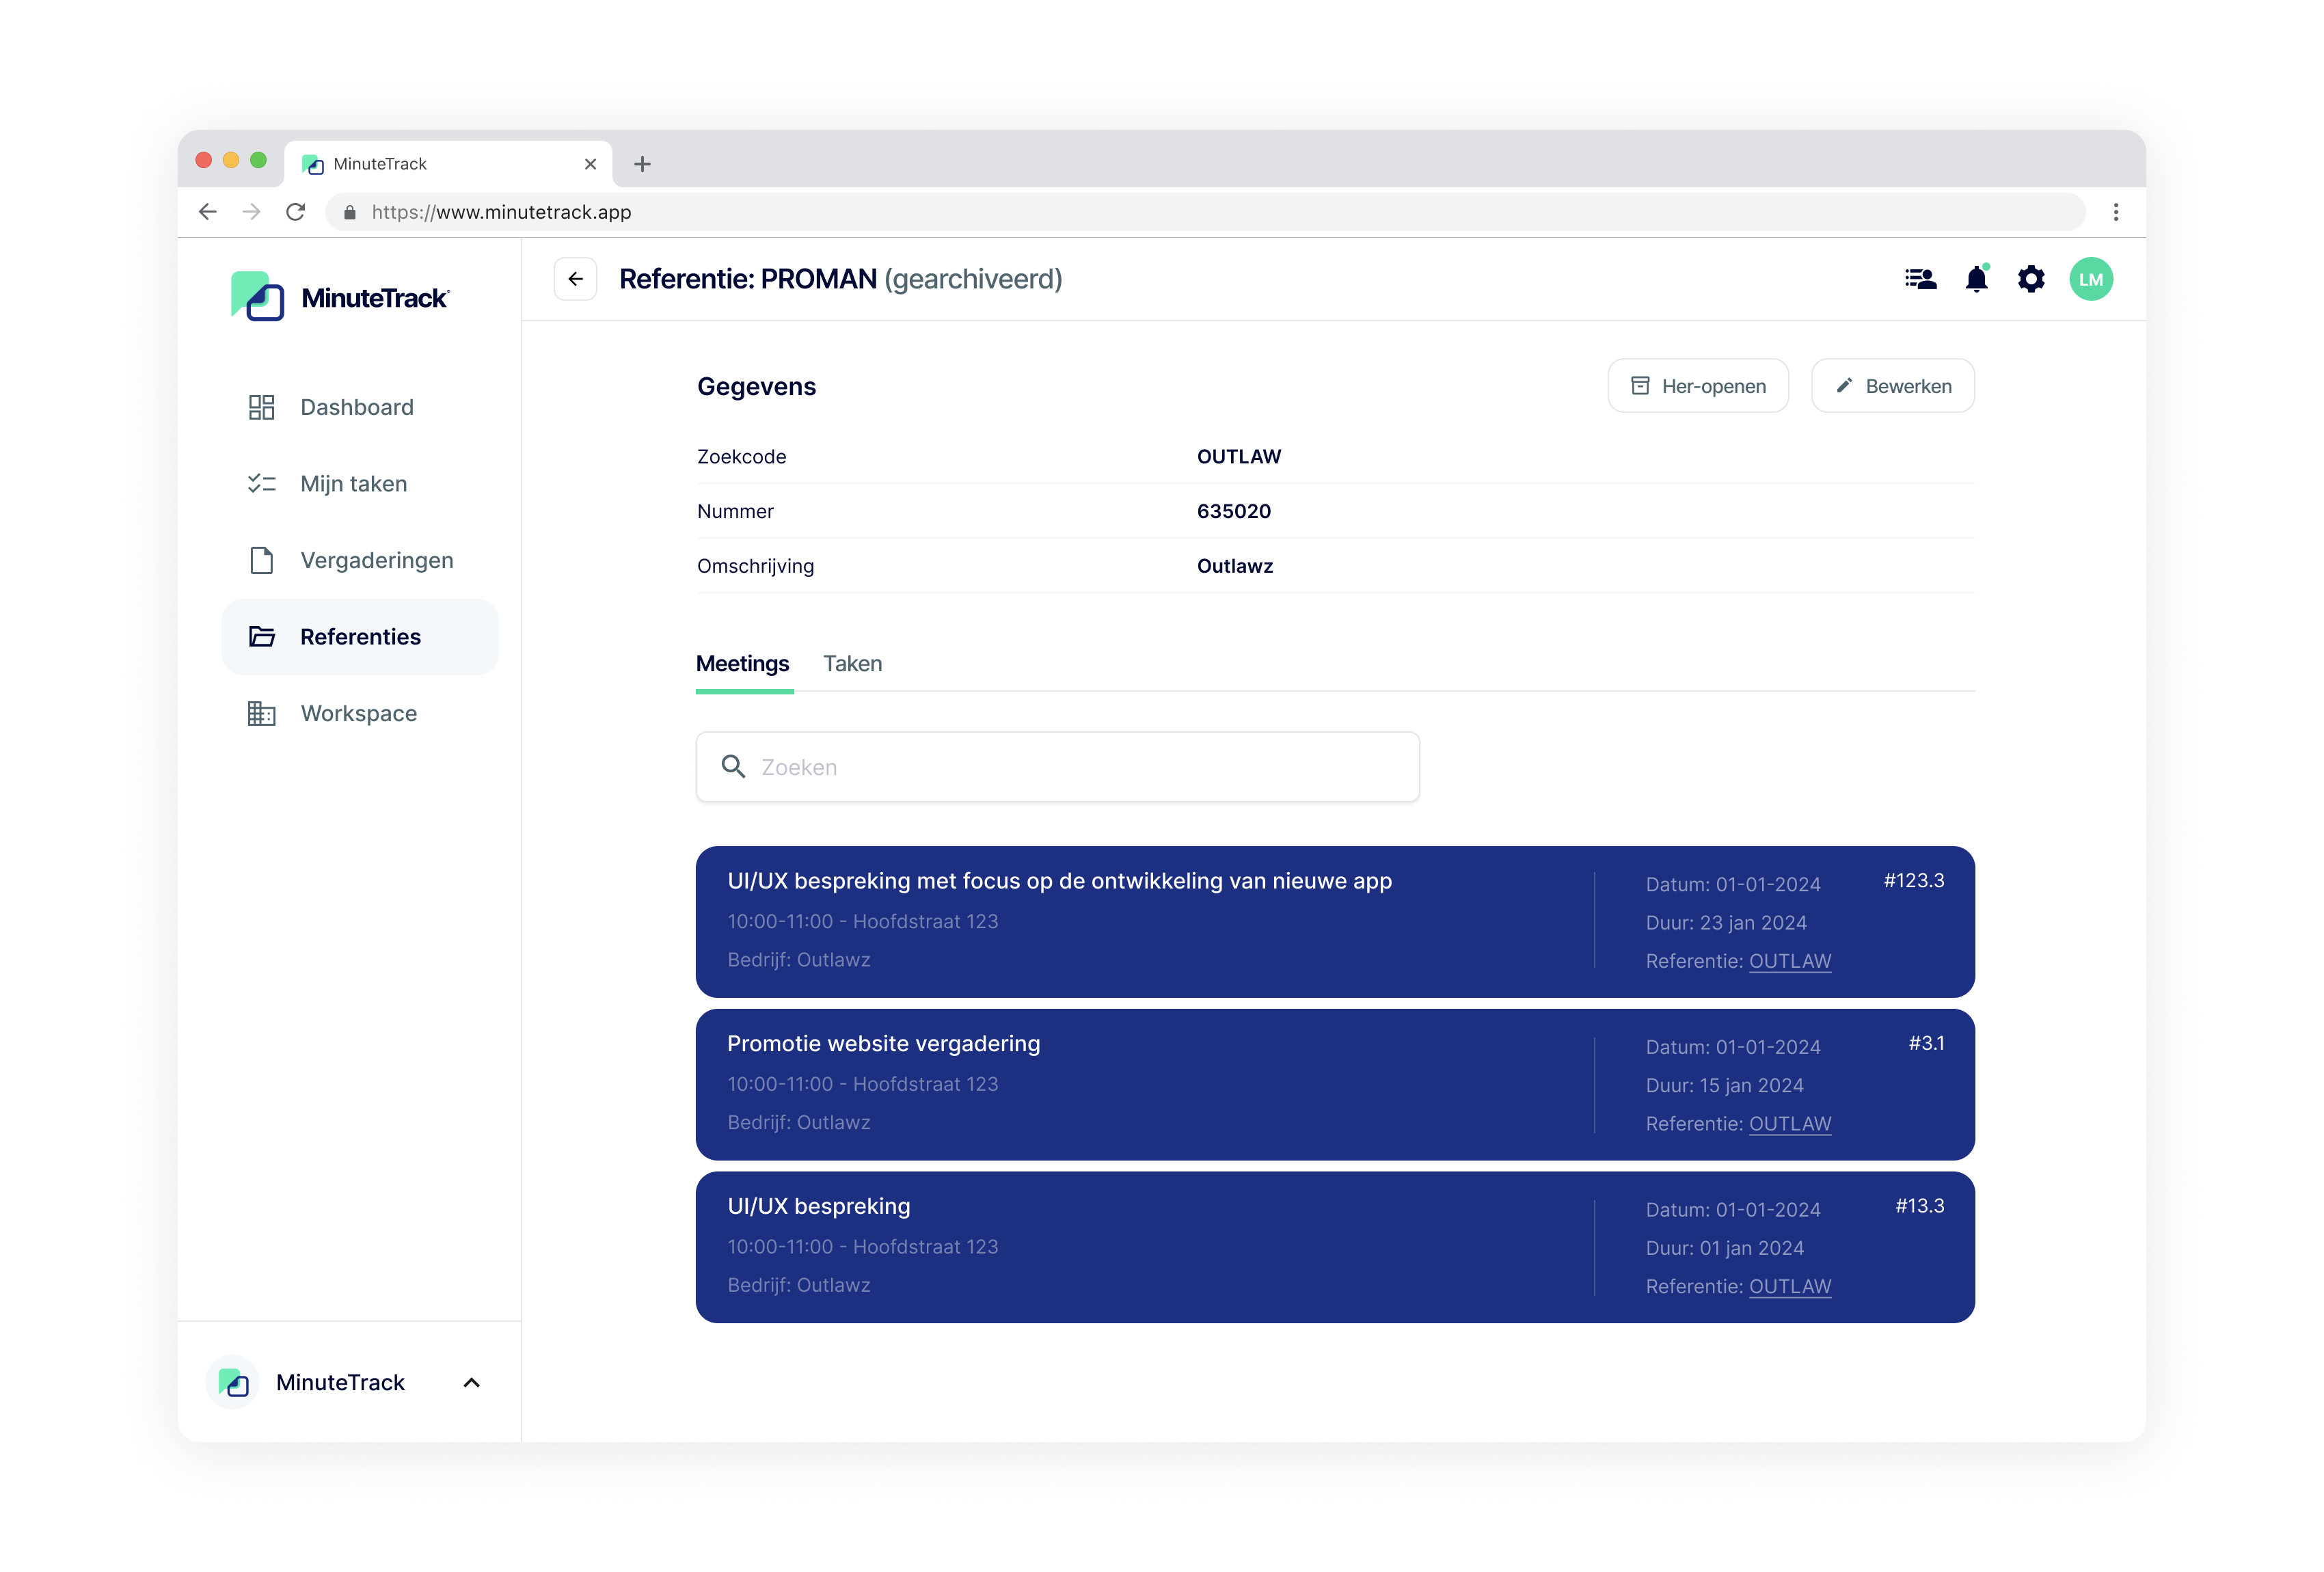Open the people list icon in header
The width and height of the screenshot is (2324, 1572).
tap(1921, 279)
